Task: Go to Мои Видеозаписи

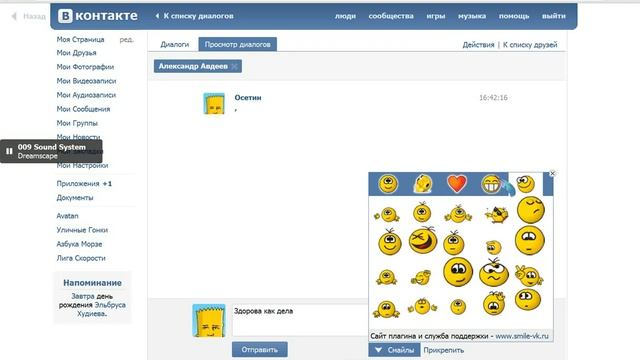Action: click(x=86, y=81)
